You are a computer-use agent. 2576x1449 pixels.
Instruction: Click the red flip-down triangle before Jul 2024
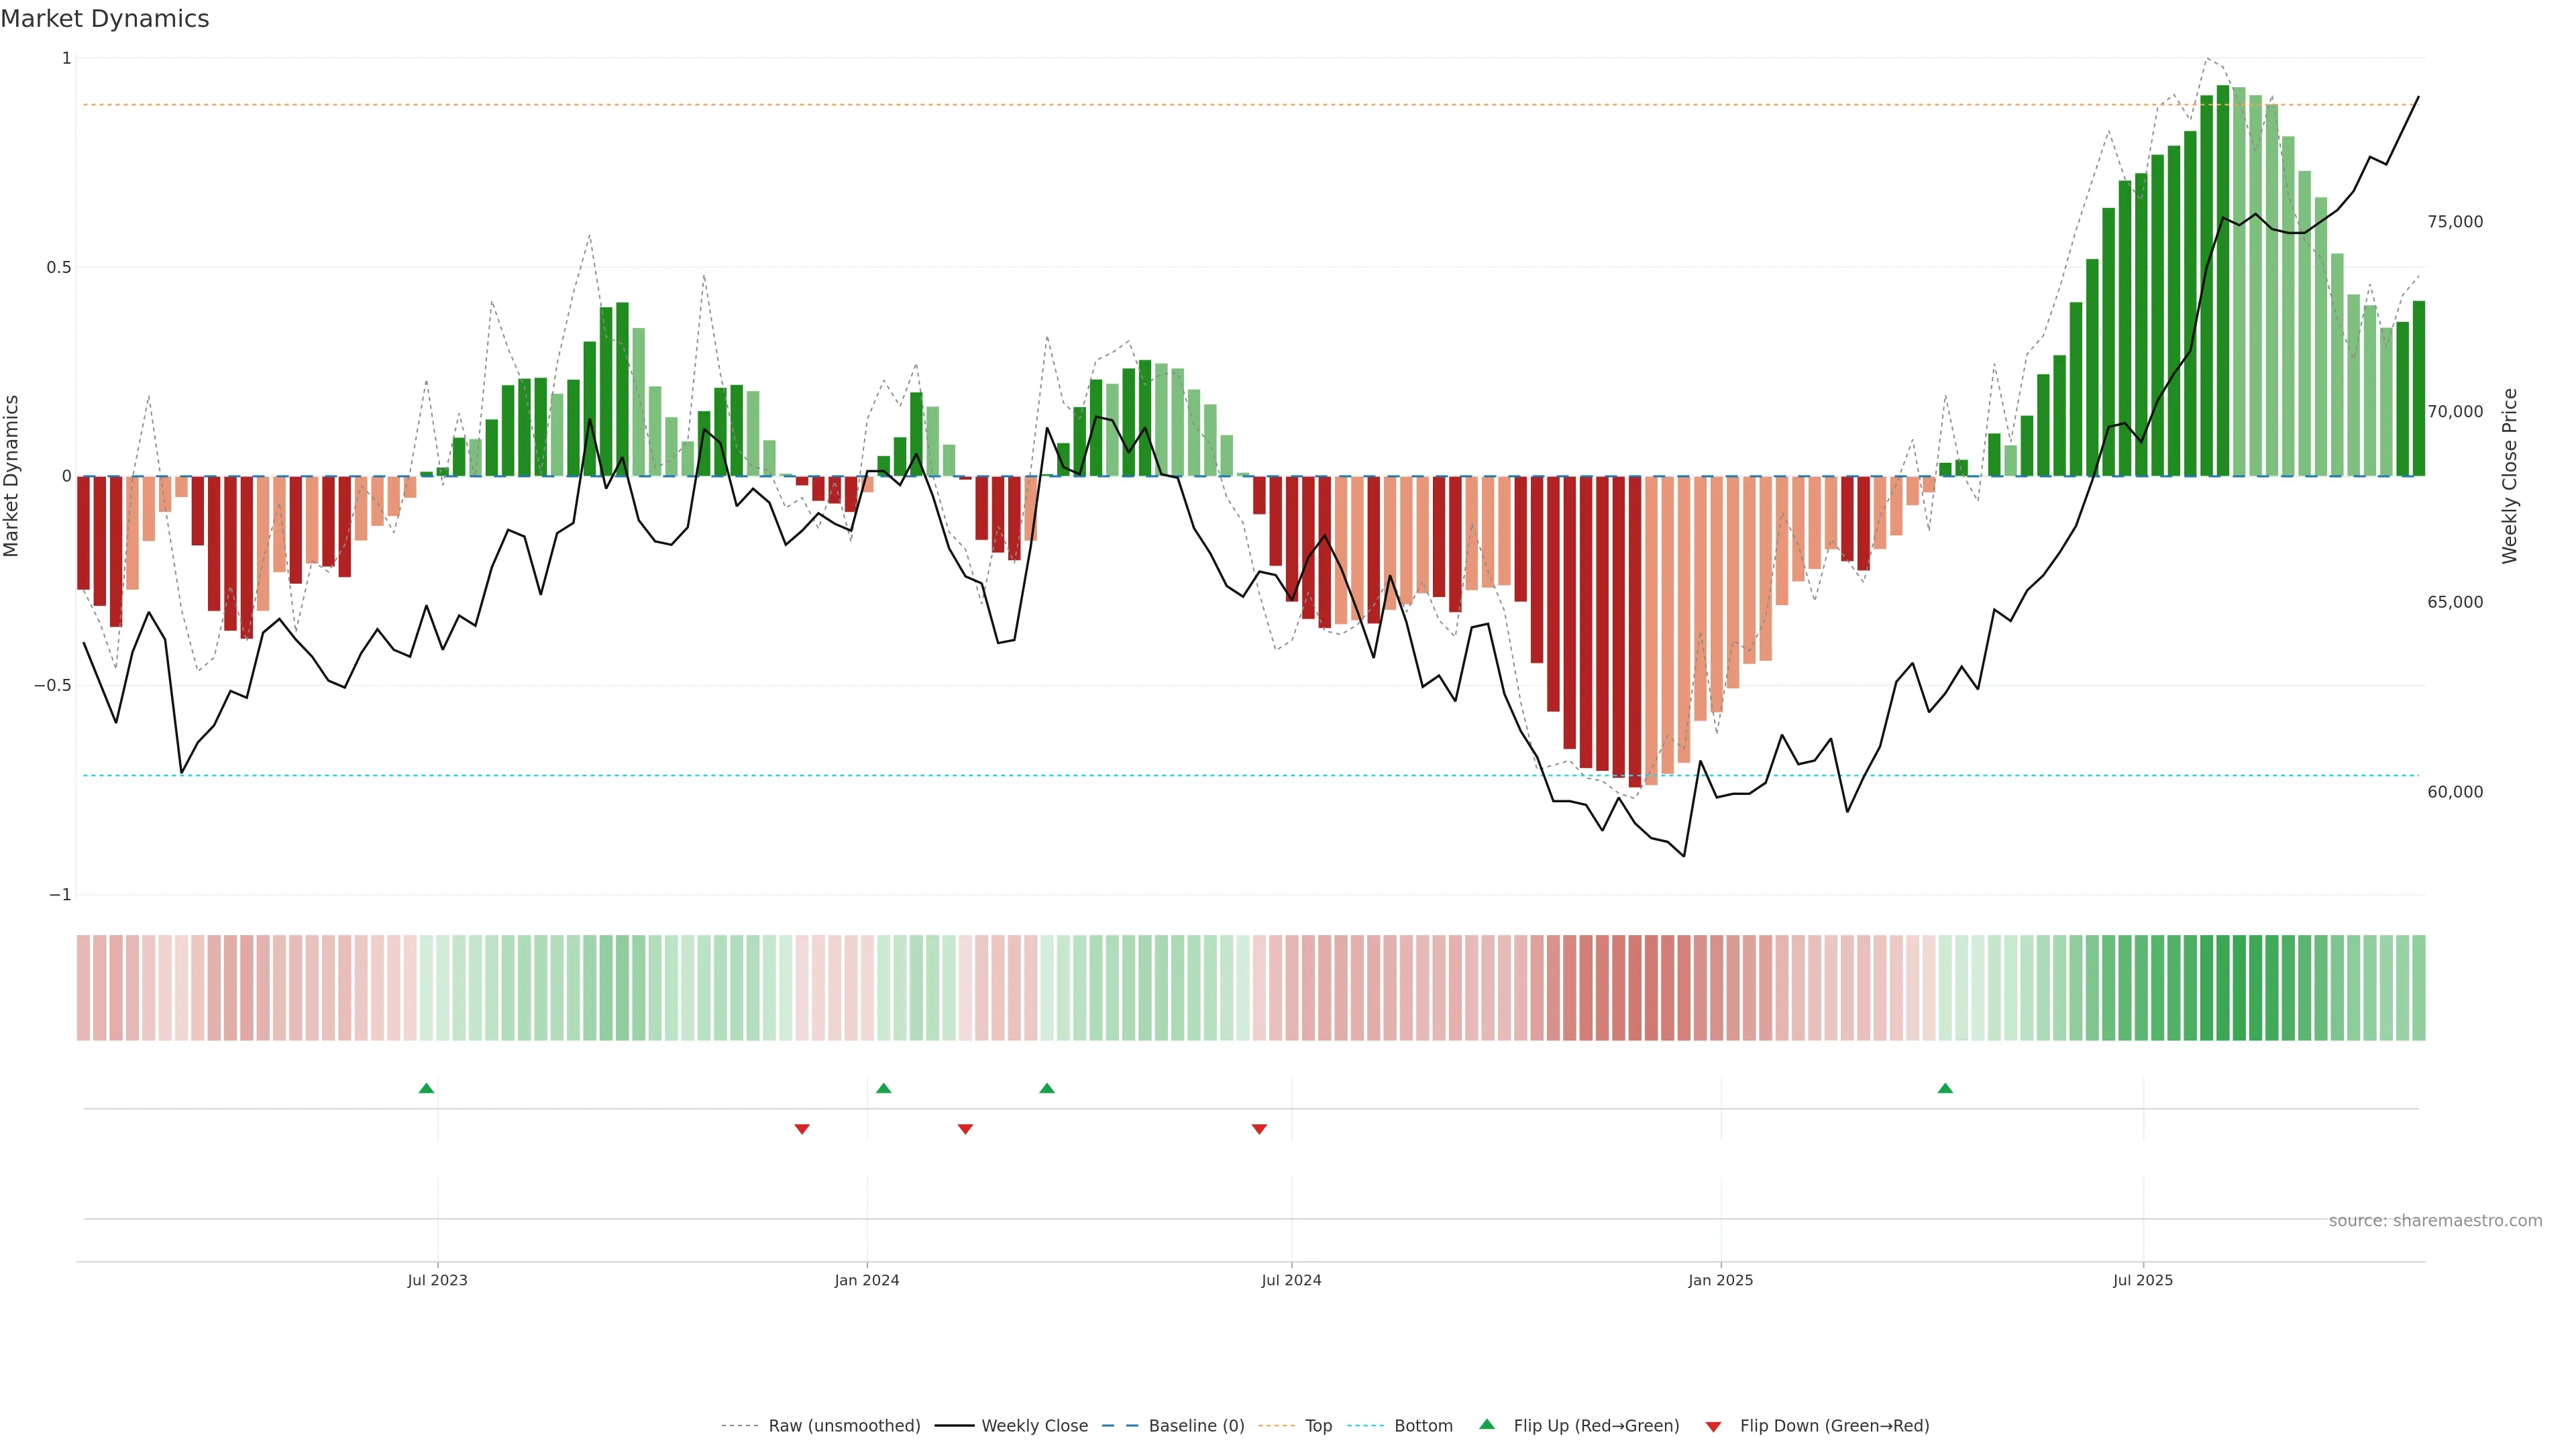coord(1259,1129)
